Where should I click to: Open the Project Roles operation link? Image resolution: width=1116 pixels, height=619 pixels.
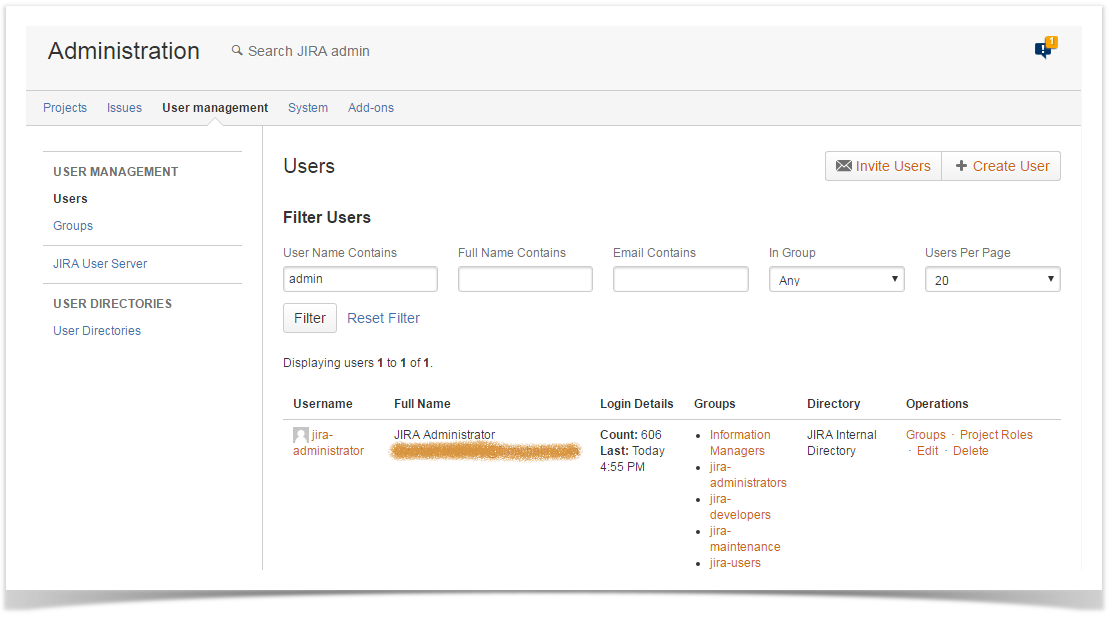coord(996,435)
